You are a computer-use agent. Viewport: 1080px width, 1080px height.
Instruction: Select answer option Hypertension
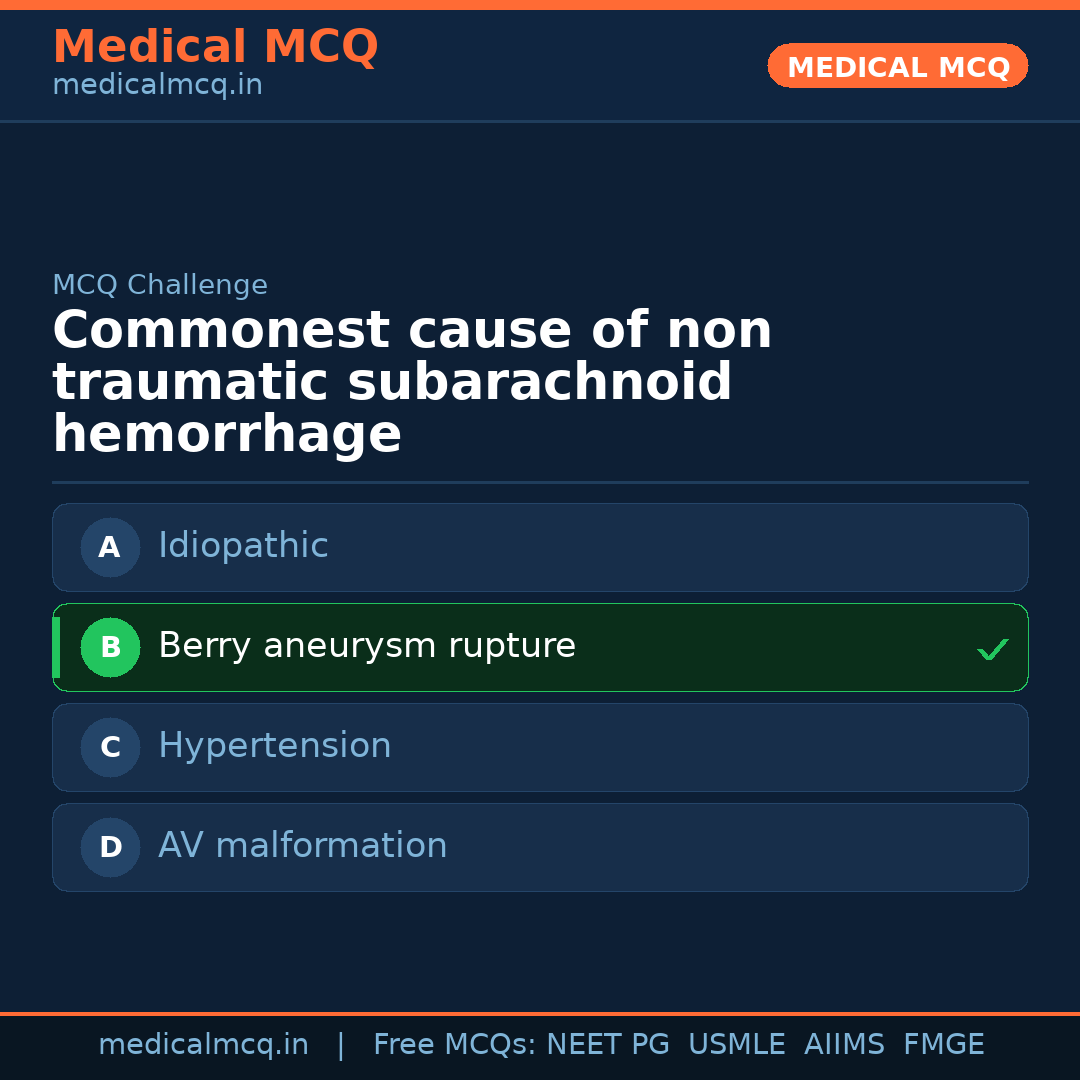(540, 747)
